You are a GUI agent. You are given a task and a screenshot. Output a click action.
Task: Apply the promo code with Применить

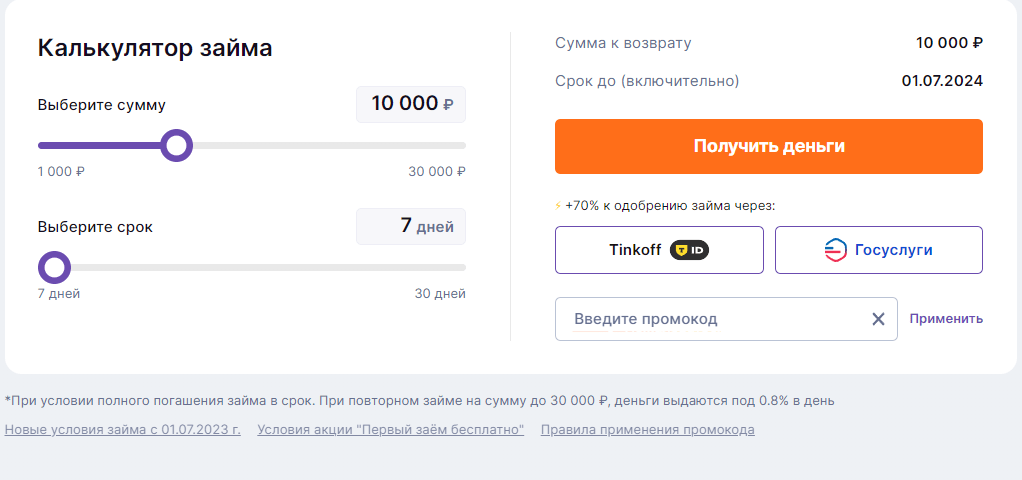(946, 319)
